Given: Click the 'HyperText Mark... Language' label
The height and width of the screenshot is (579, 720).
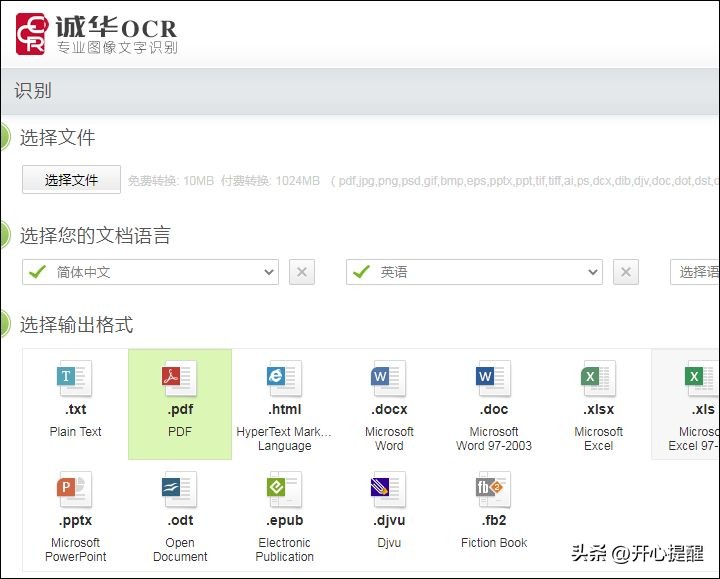Looking at the screenshot, I should click(x=284, y=438).
